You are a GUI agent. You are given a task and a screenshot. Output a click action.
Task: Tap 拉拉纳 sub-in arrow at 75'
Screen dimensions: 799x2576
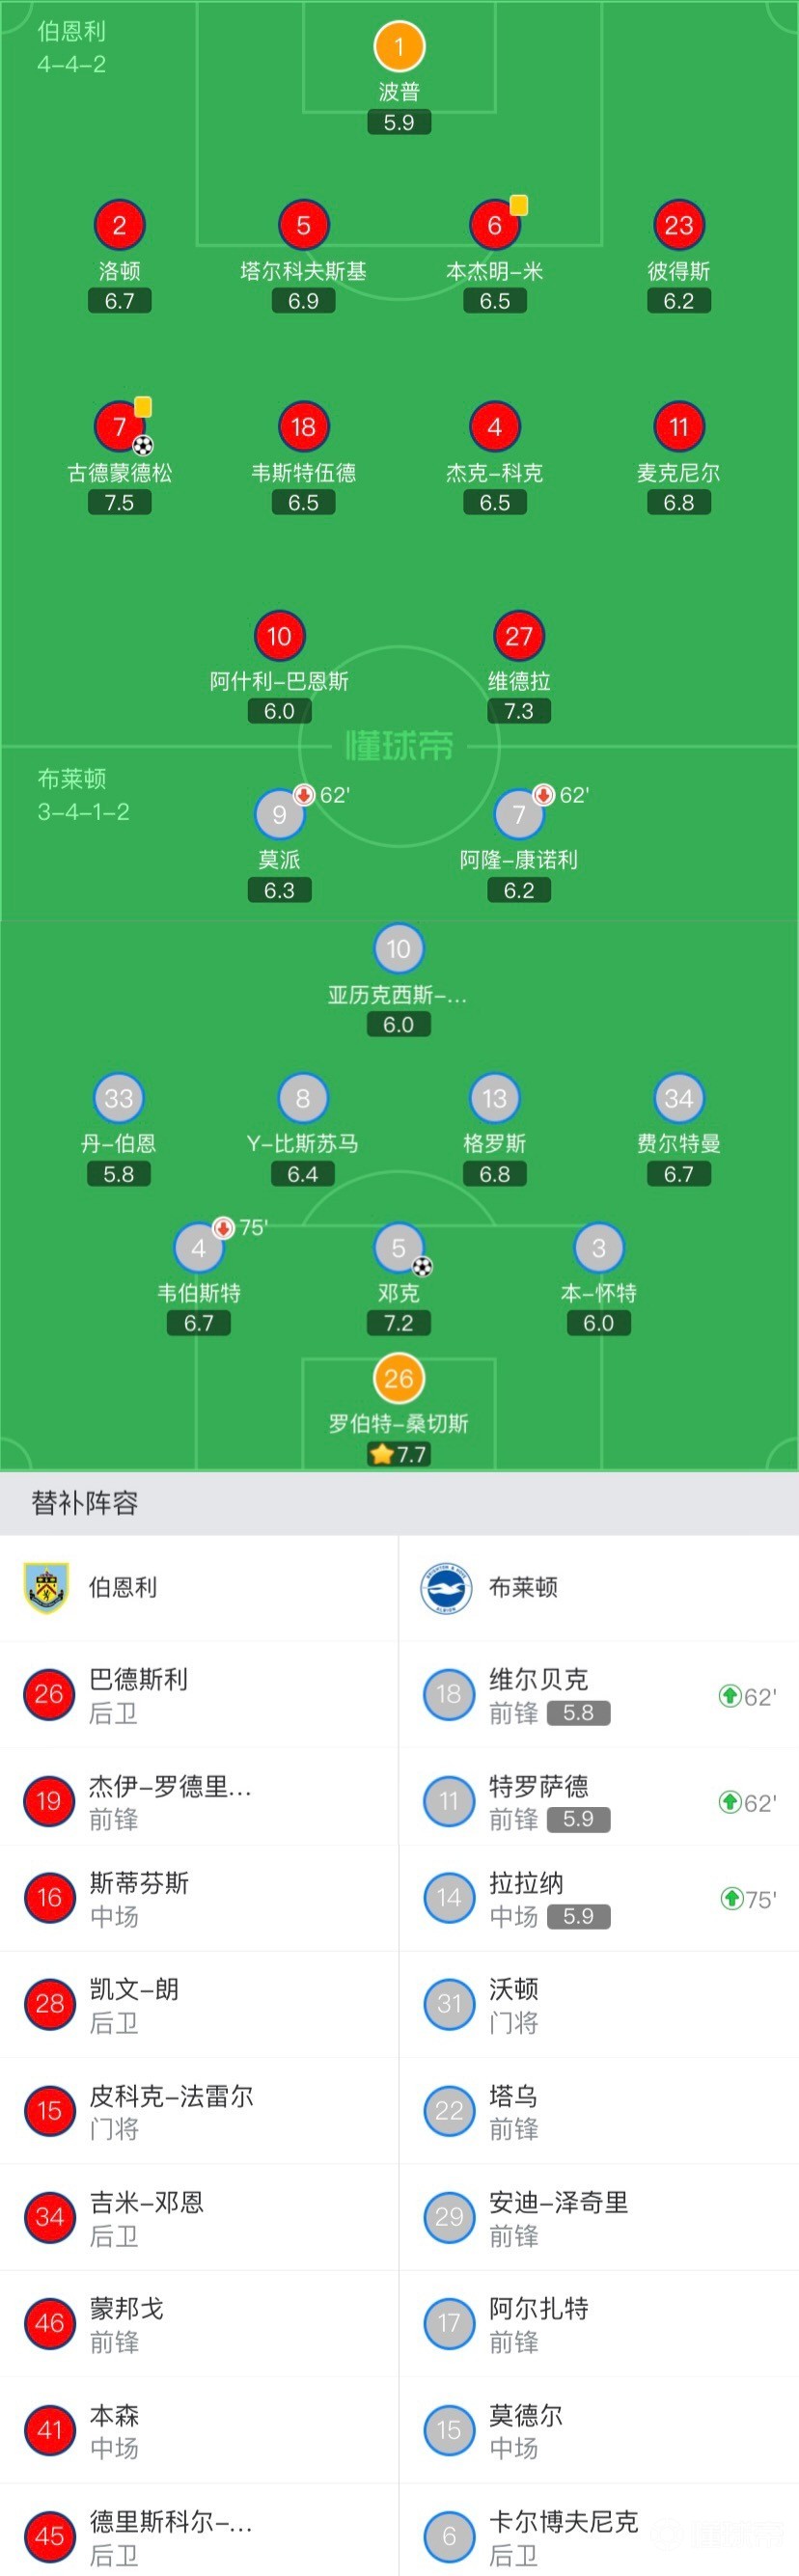[732, 1898]
